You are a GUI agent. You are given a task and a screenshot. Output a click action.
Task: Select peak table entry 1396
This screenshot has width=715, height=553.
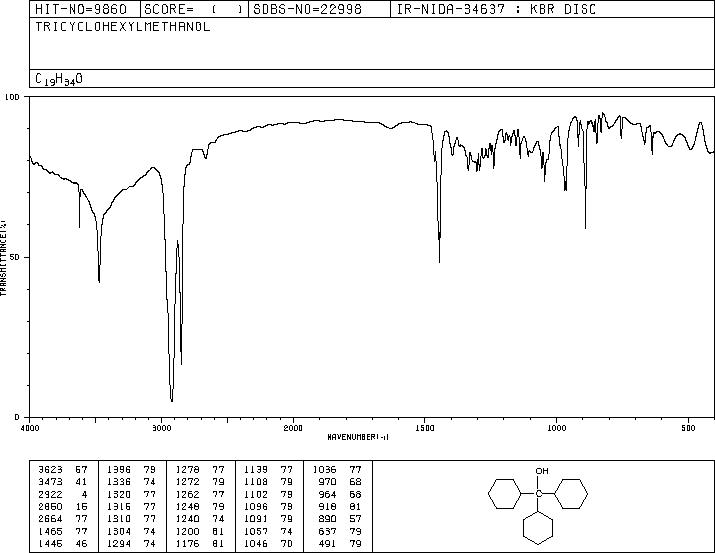click(131, 470)
